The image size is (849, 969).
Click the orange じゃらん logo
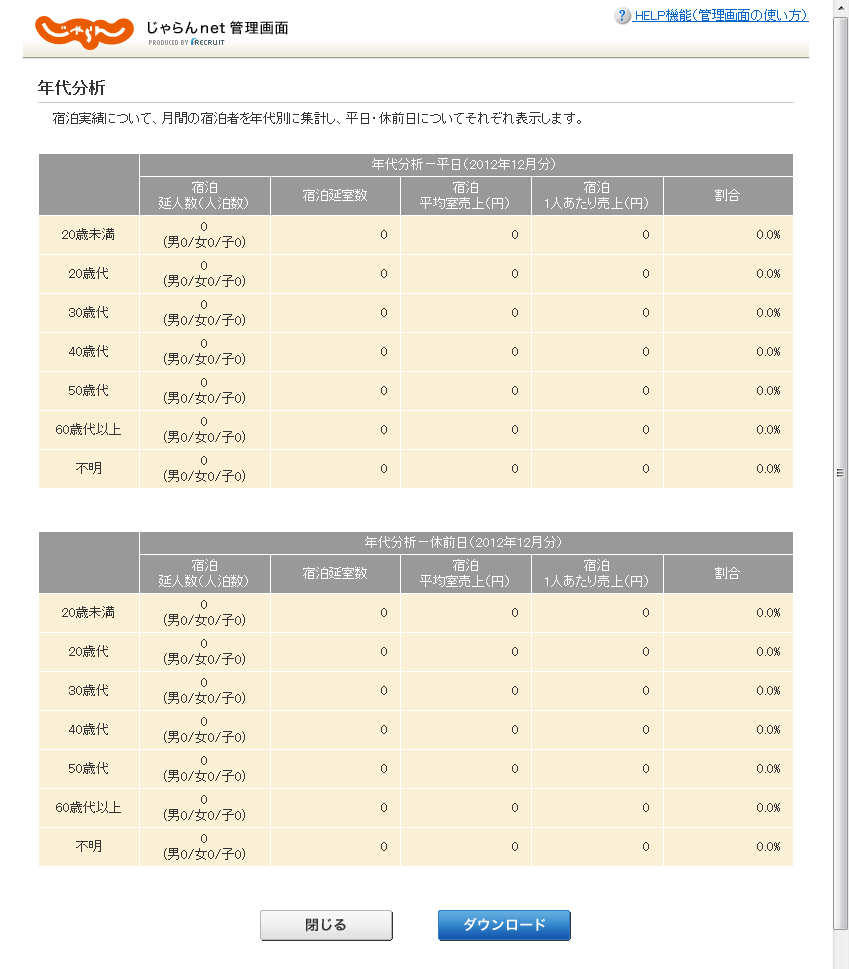pos(84,32)
